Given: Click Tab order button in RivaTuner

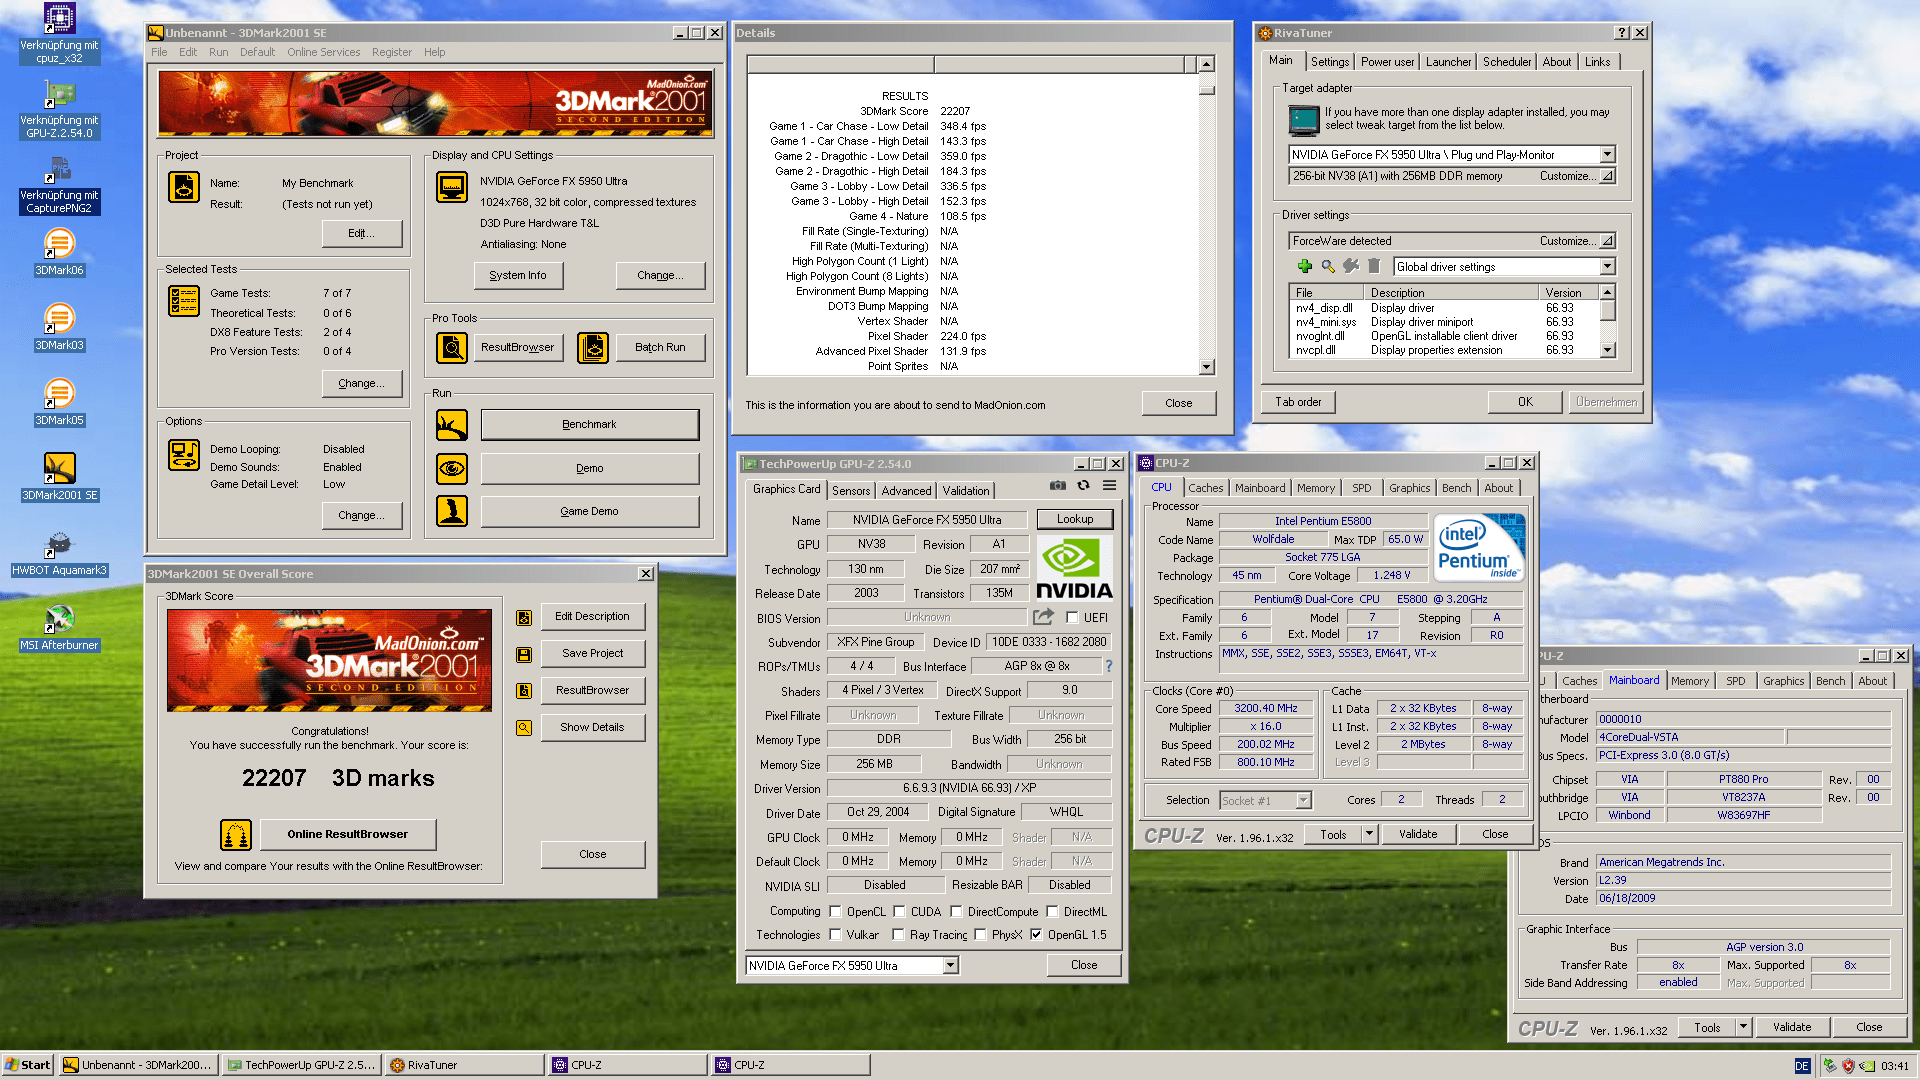Looking at the screenshot, I should click(1298, 402).
